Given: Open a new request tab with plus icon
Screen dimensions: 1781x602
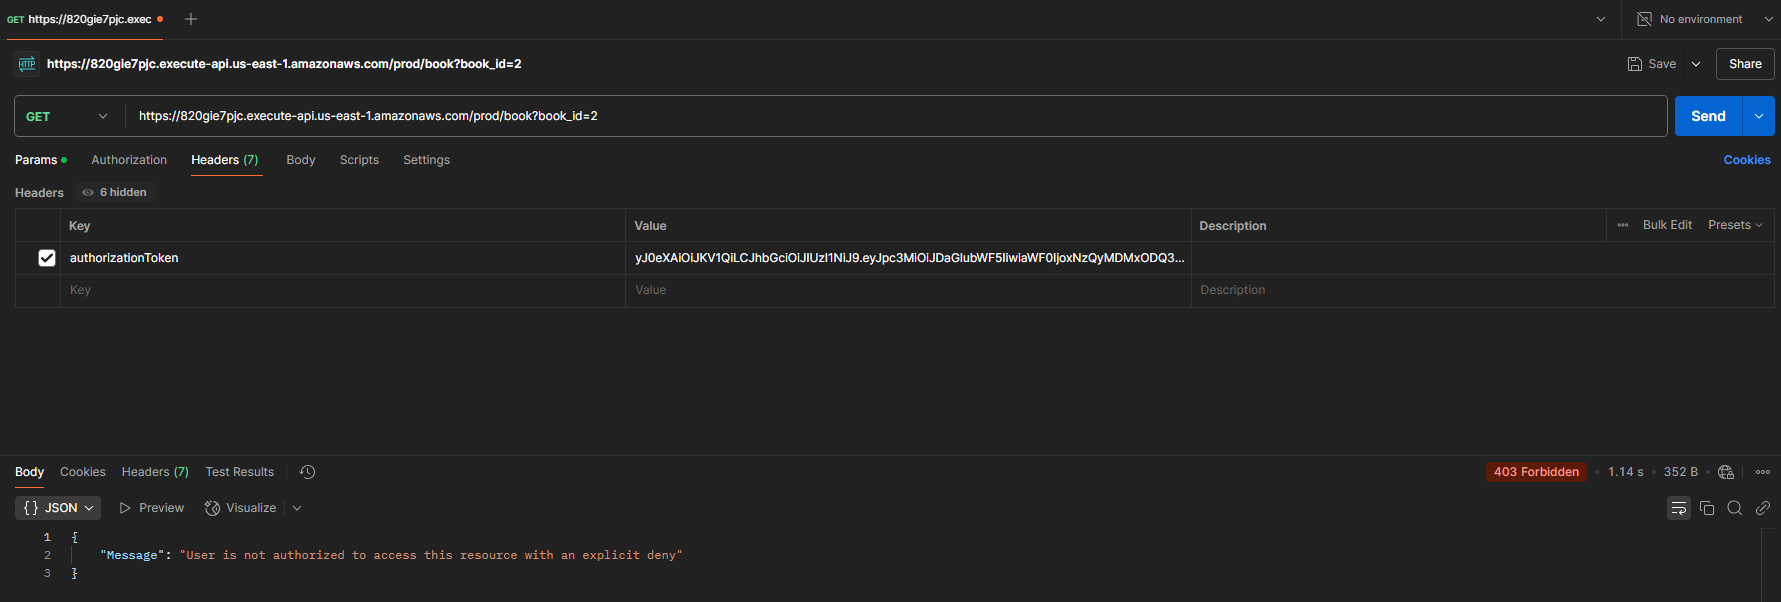Looking at the screenshot, I should coord(191,19).
